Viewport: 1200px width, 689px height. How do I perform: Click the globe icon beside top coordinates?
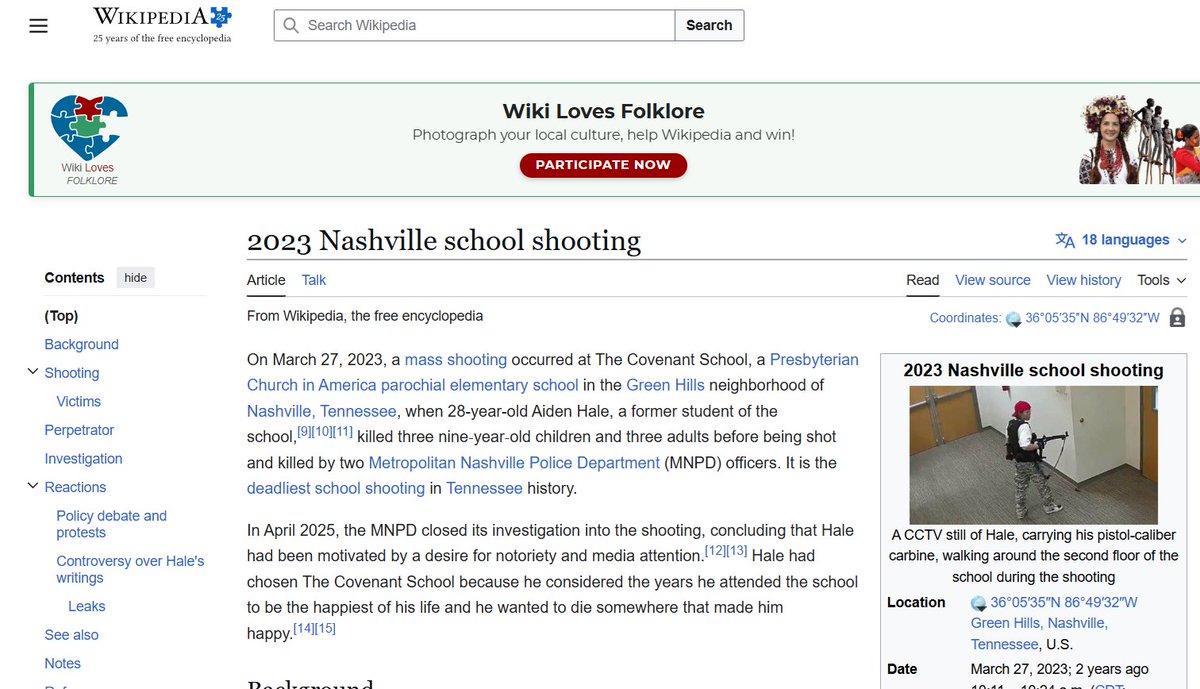pyautogui.click(x=1014, y=319)
